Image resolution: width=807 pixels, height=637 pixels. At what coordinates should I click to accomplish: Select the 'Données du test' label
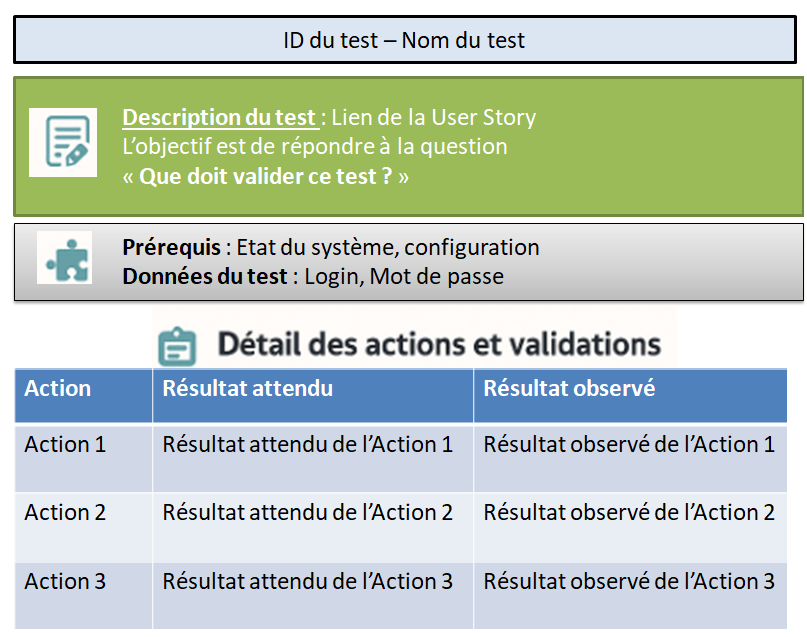coord(205,276)
